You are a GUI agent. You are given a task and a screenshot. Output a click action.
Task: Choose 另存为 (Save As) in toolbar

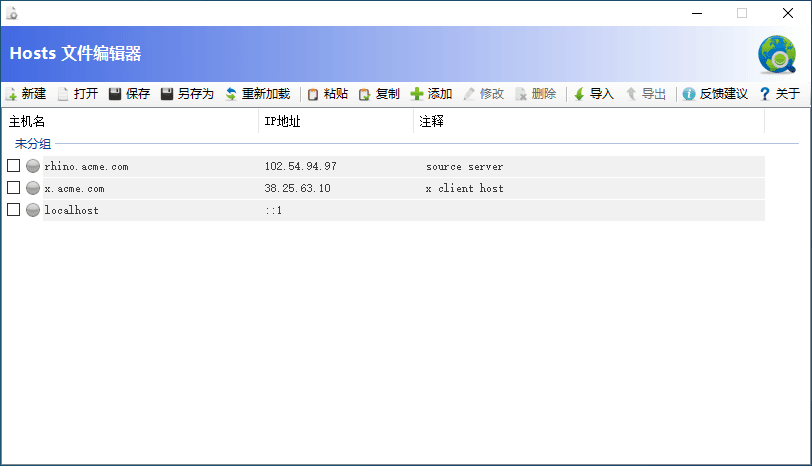(187, 94)
